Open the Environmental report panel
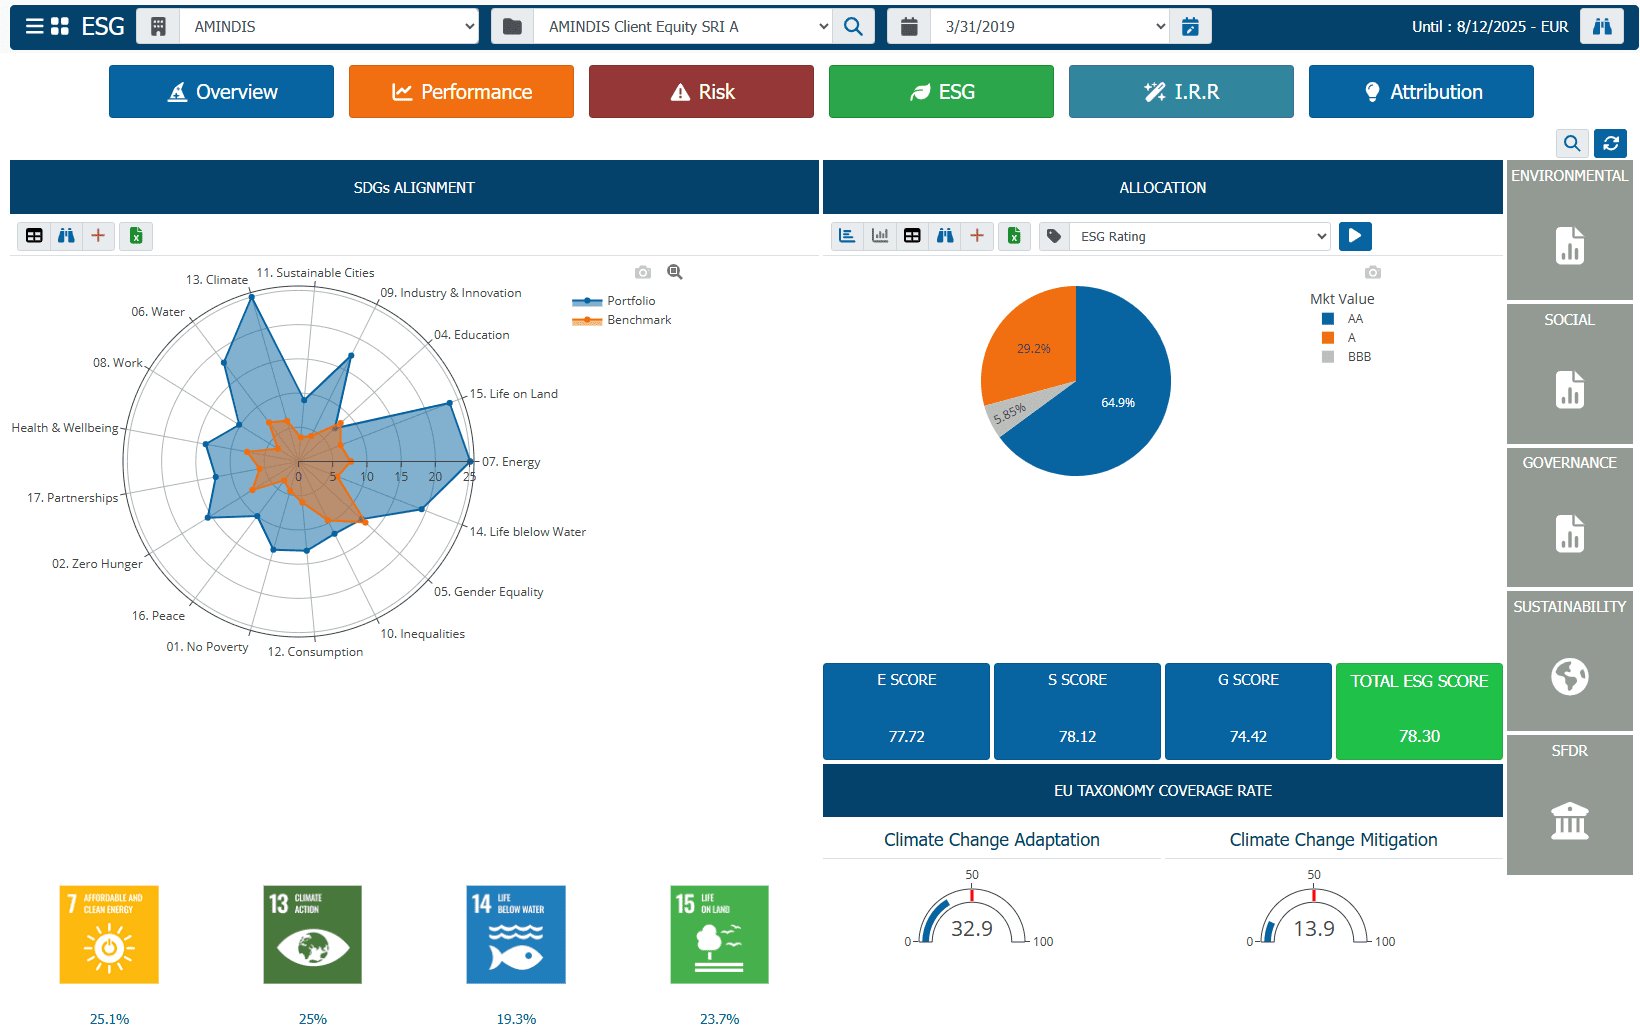Screen dimensions: 1640x1032 click(1569, 230)
